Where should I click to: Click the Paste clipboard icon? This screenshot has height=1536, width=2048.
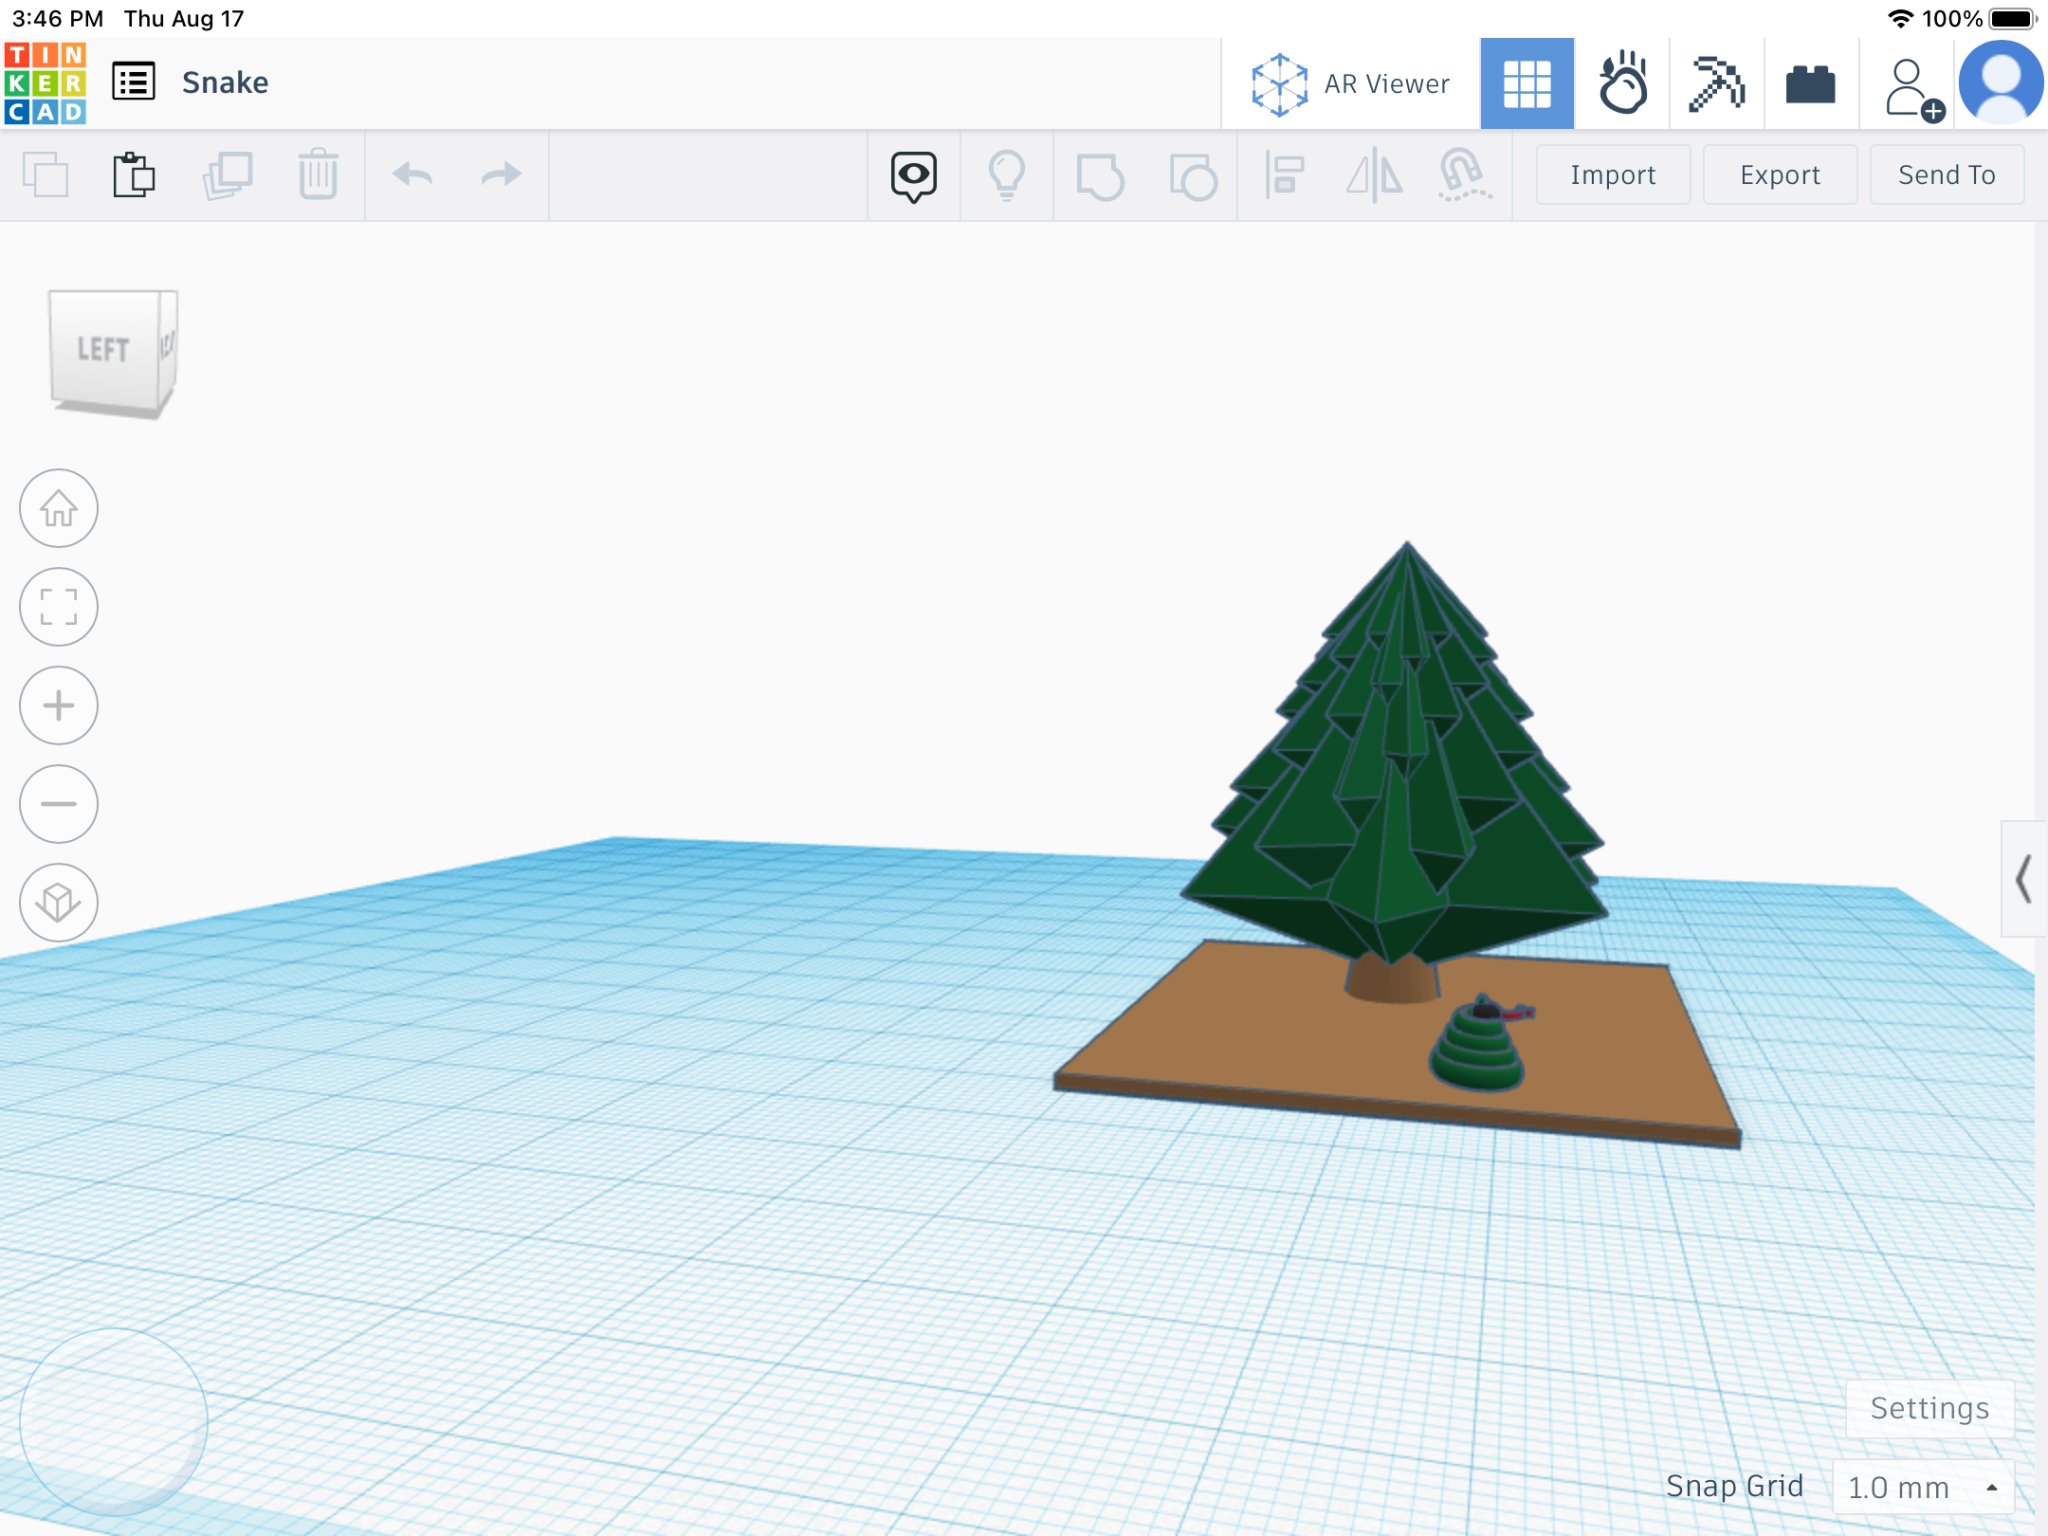point(133,175)
